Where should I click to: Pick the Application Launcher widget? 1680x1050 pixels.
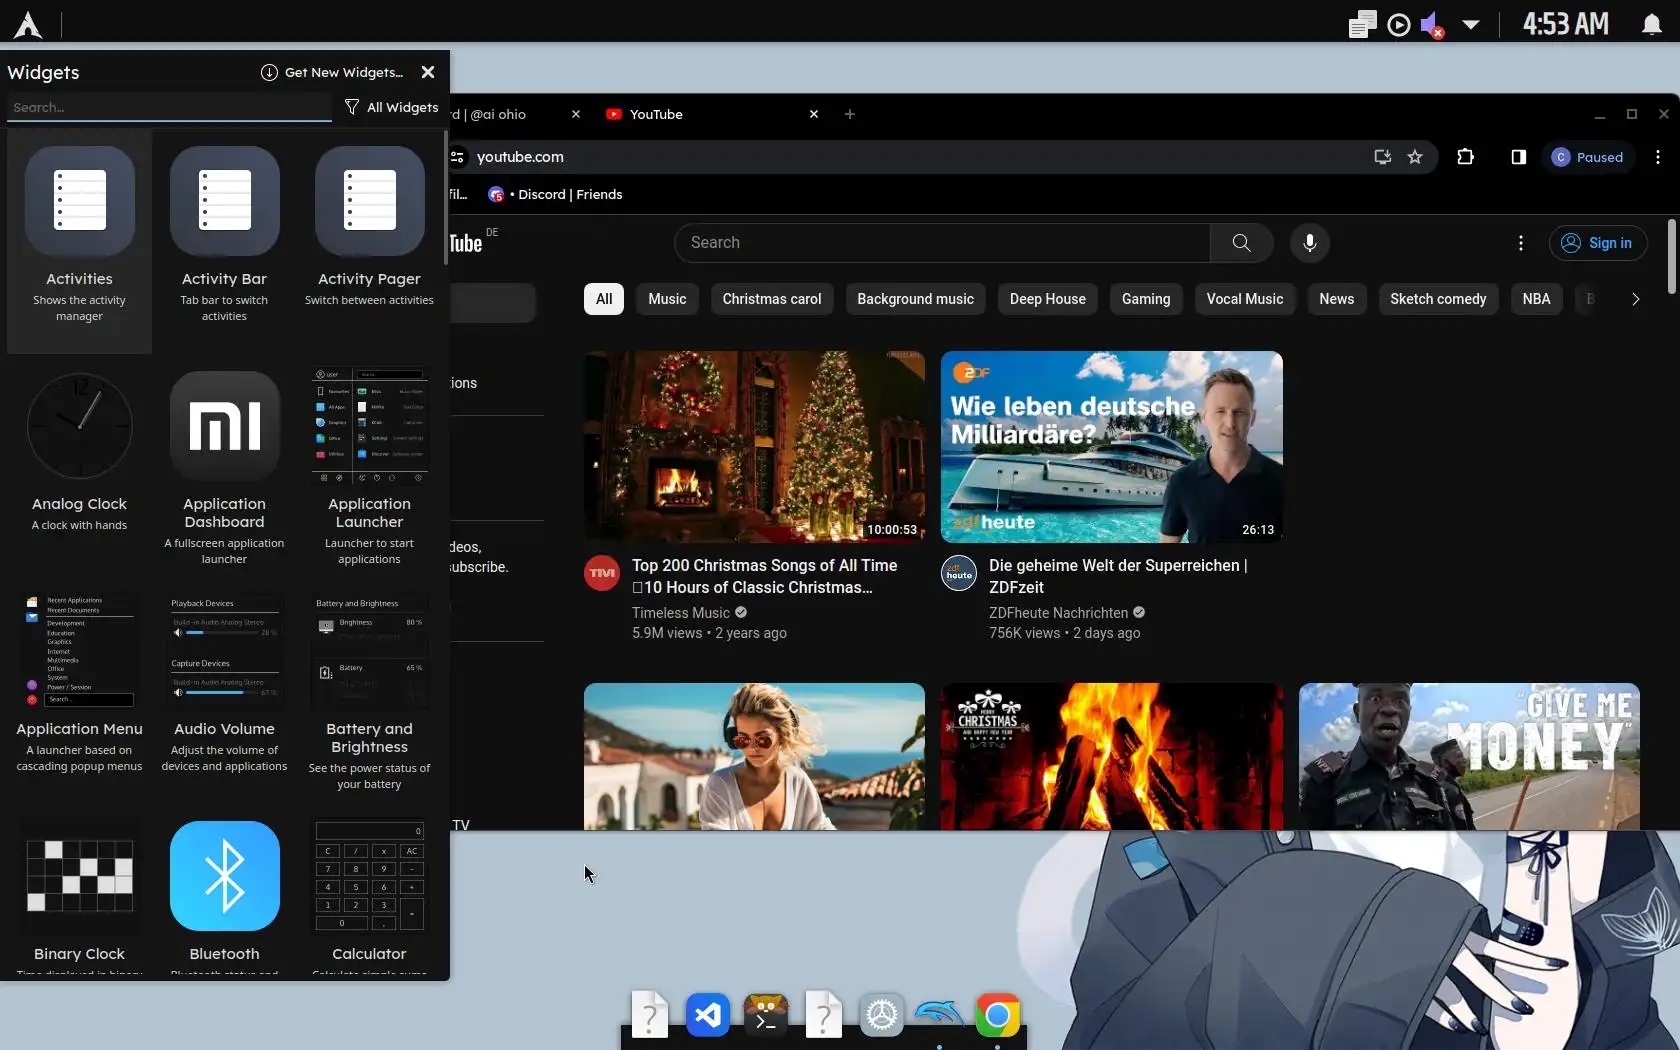point(369,465)
